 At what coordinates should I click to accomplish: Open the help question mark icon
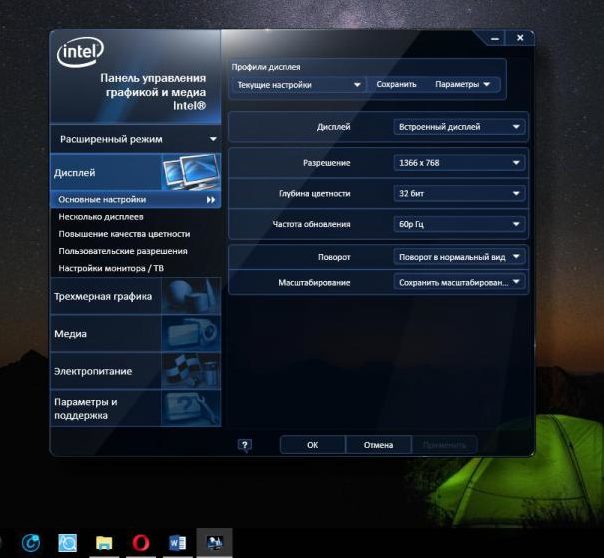tap(245, 445)
